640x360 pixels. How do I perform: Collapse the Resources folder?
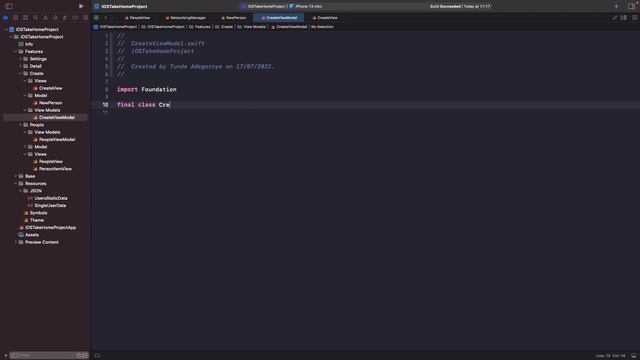click(16, 184)
